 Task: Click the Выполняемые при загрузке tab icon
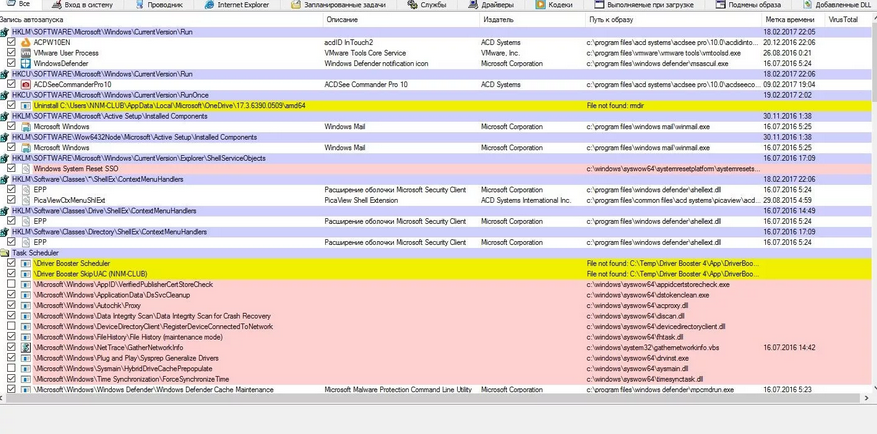point(599,4)
